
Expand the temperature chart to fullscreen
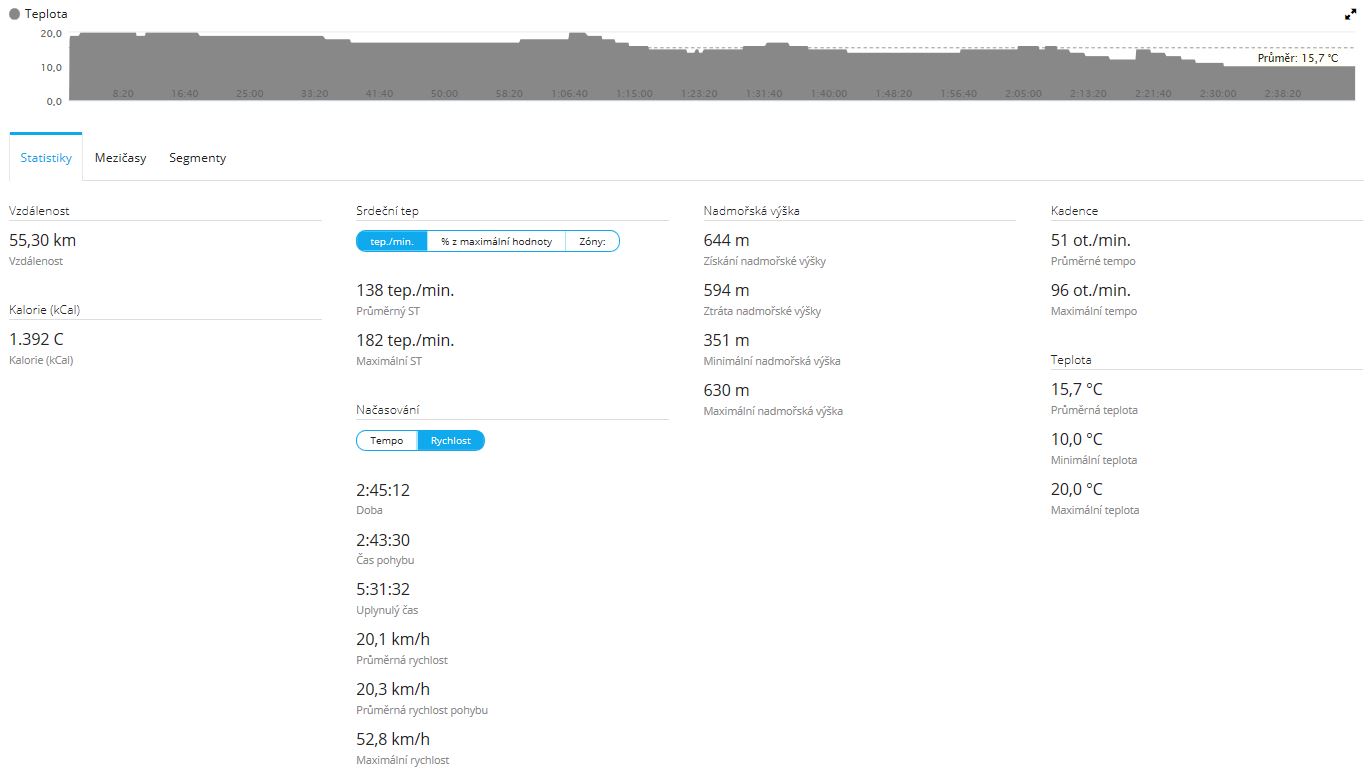pyautogui.click(x=1350, y=15)
